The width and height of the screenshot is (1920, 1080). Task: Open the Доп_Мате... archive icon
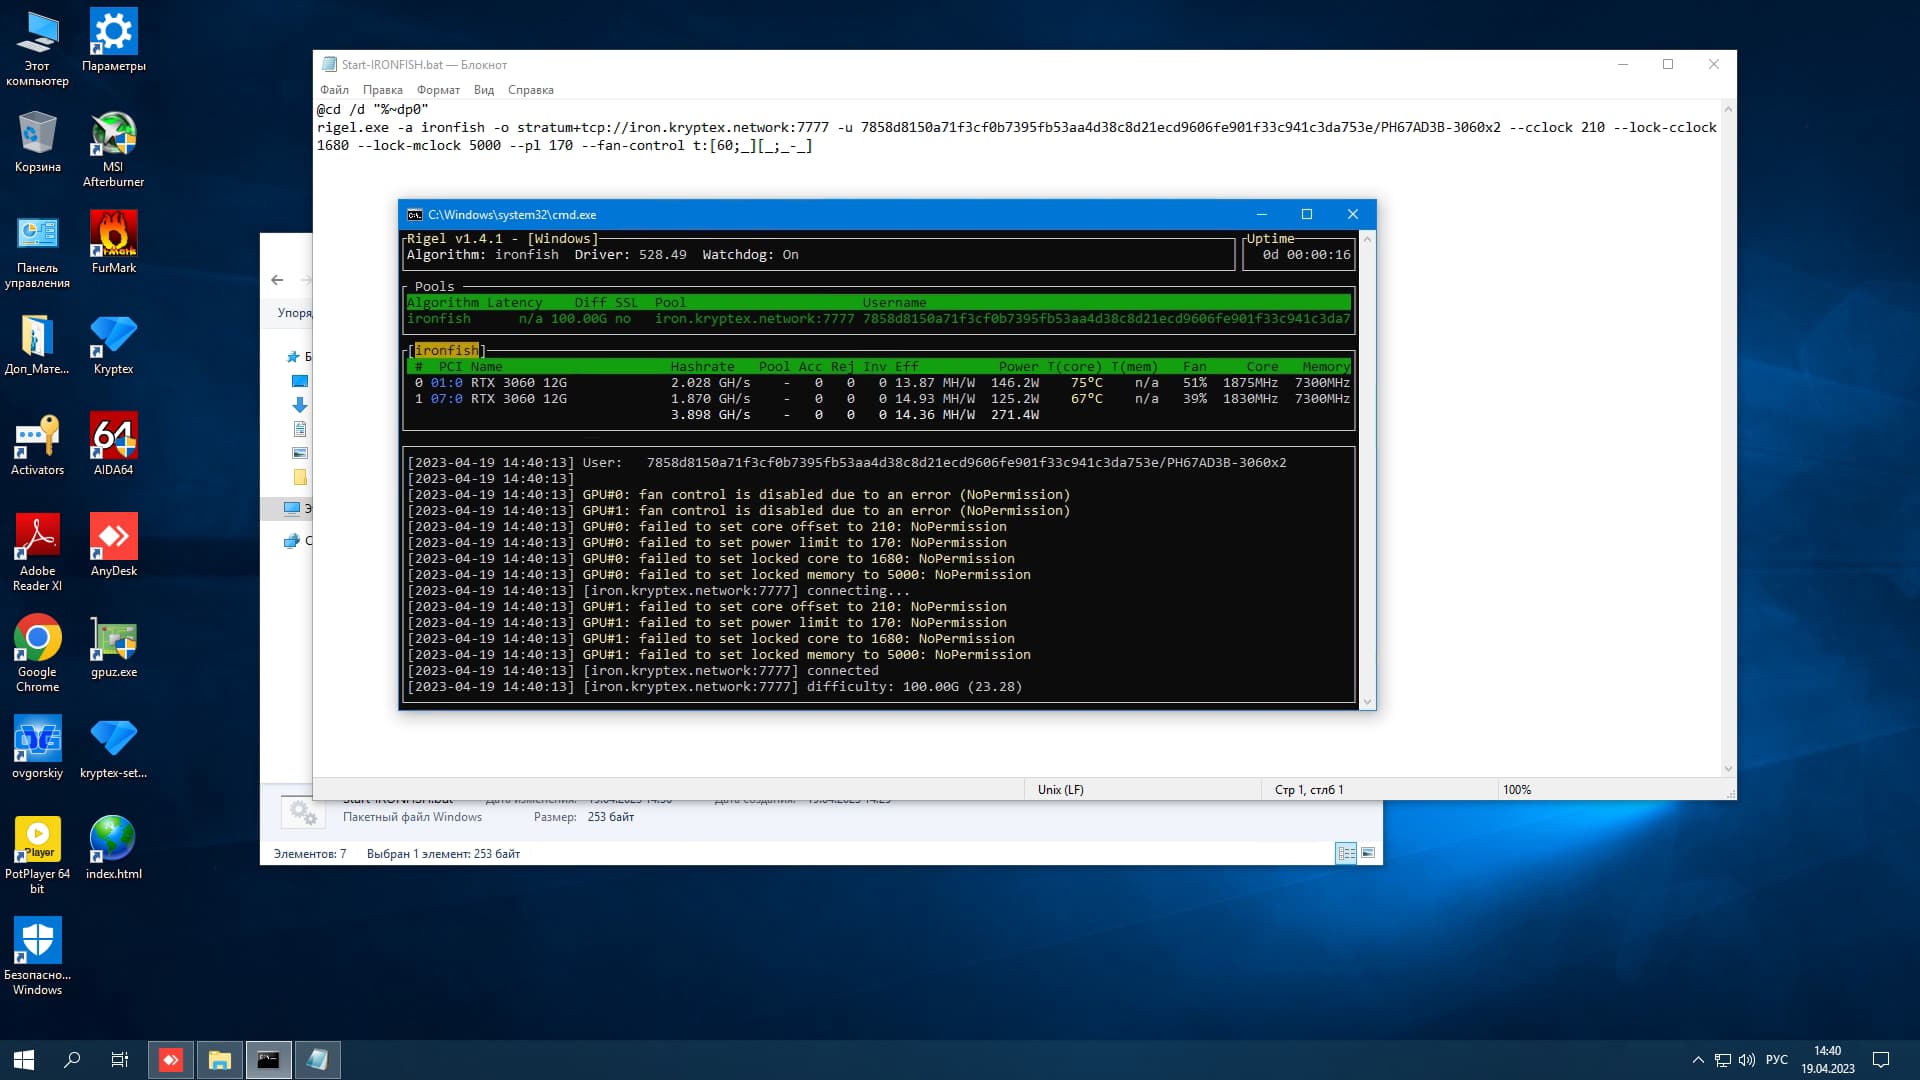(x=37, y=344)
